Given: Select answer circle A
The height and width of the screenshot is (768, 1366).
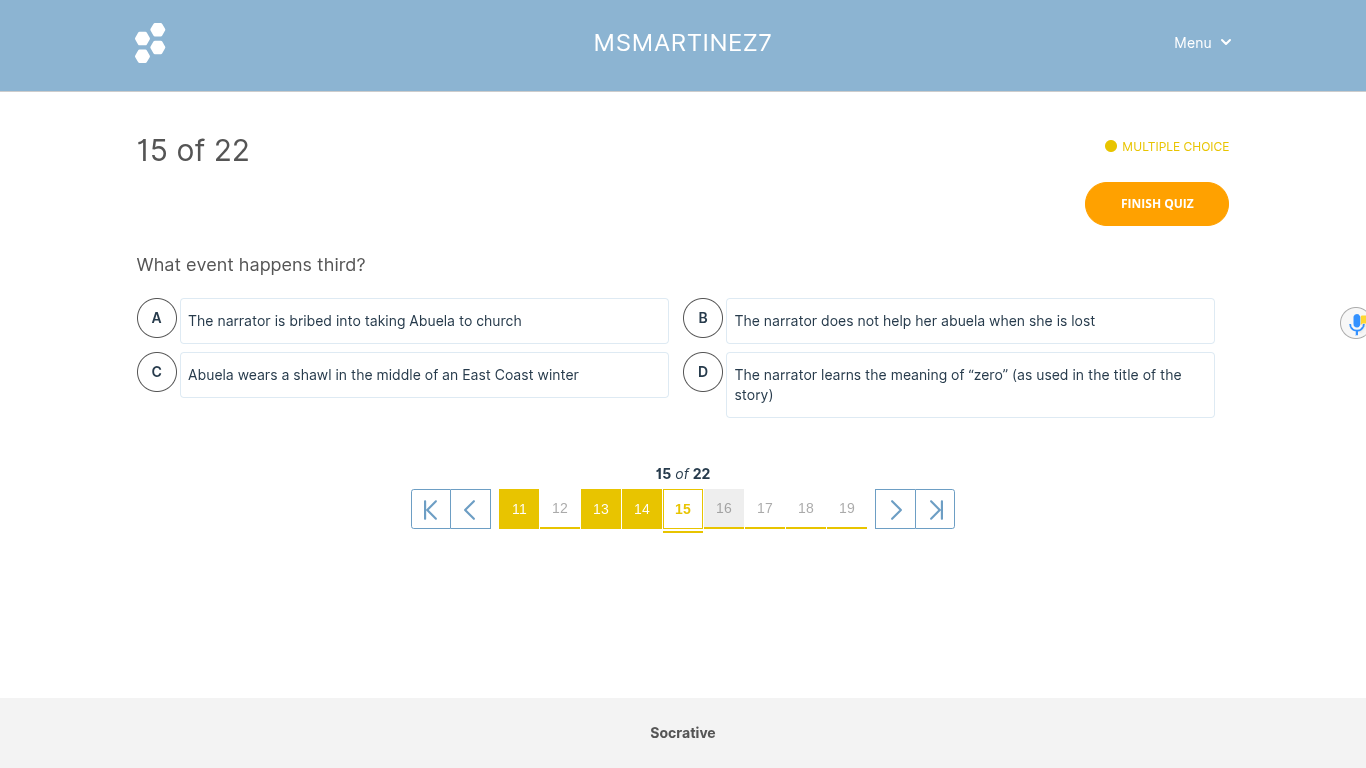Looking at the screenshot, I should (157, 318).
